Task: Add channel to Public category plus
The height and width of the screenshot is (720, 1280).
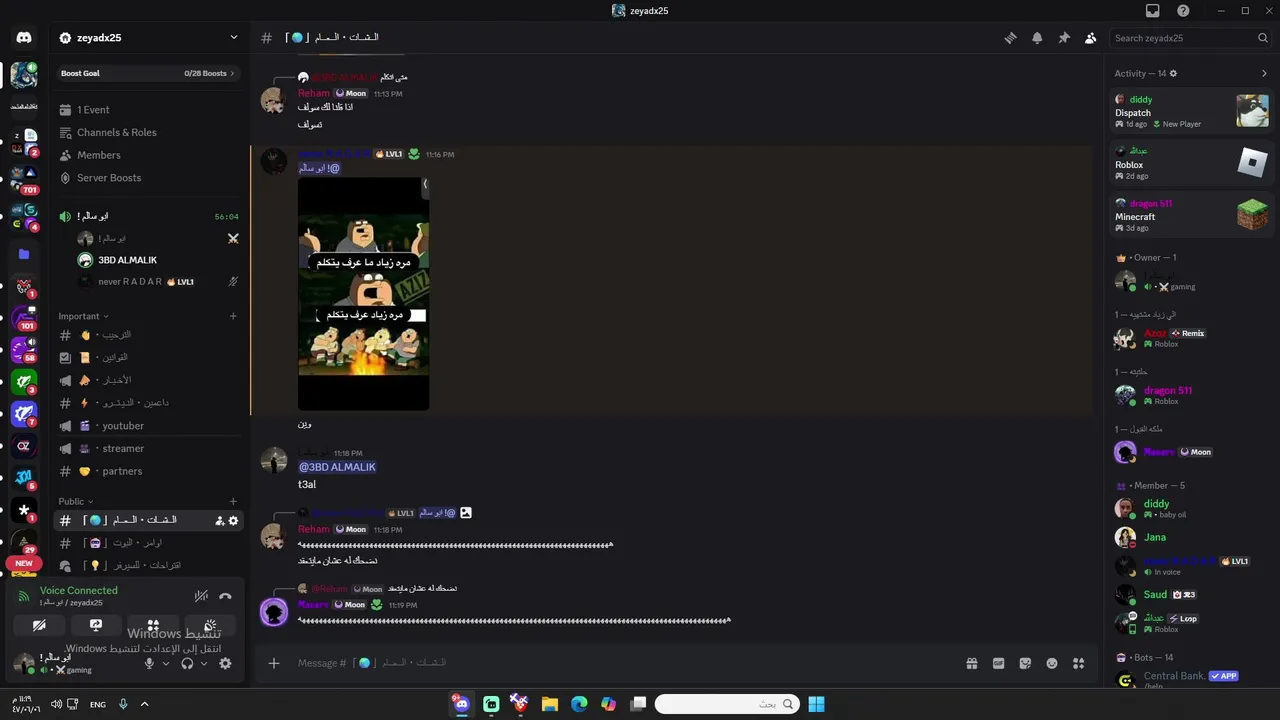Action: click(x=233, y=501)
